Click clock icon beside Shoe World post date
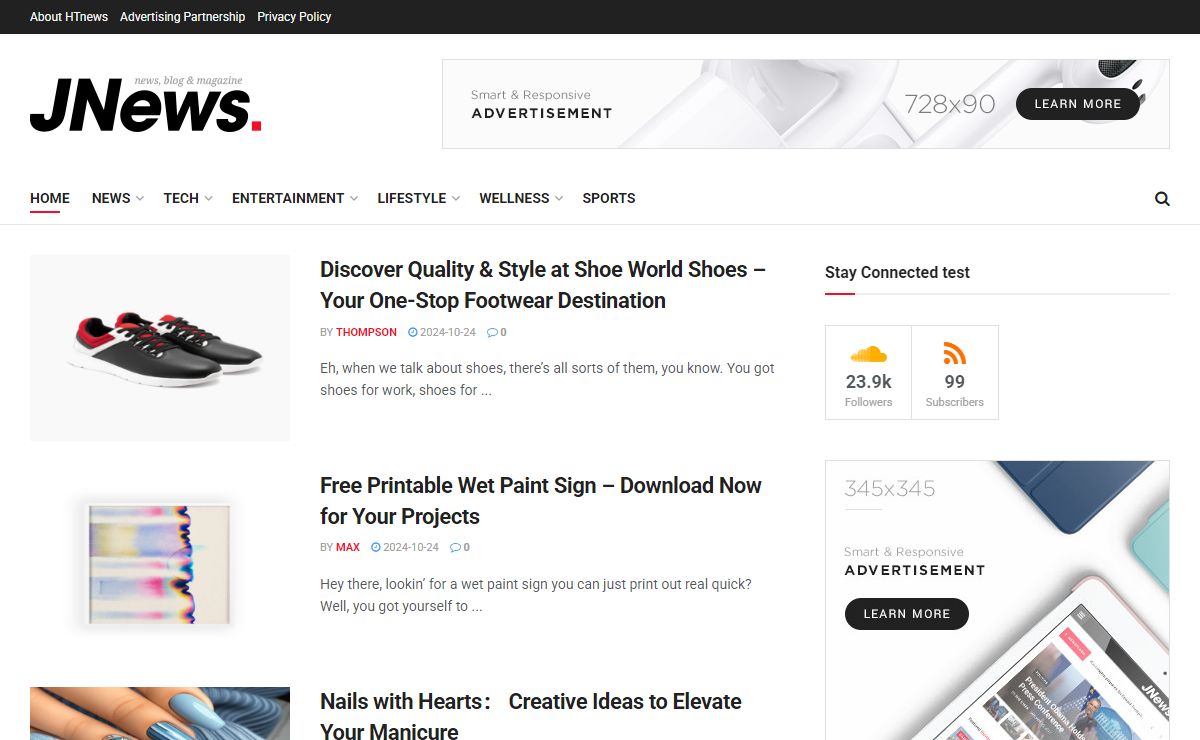Viewport: 1200px width, 740px height. click(413, 332)
